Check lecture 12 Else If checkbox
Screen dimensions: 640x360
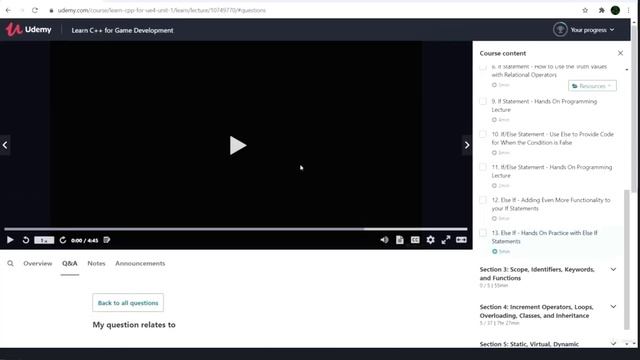(483, 200)
